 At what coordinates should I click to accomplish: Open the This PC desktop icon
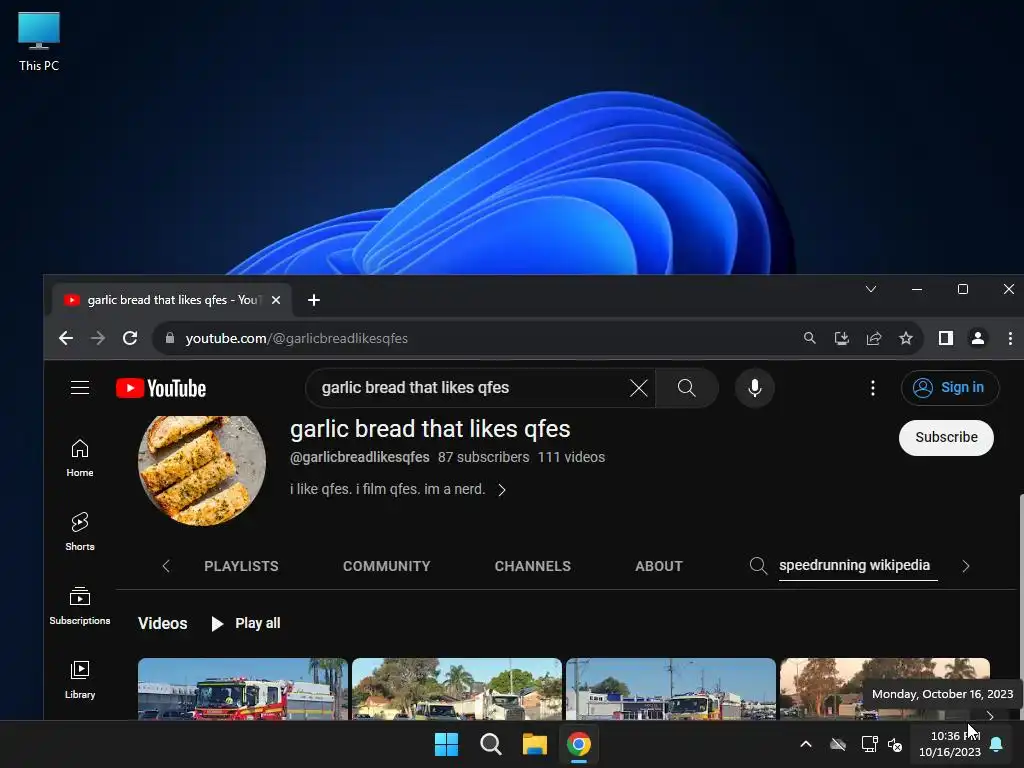(x=39, y=41)
